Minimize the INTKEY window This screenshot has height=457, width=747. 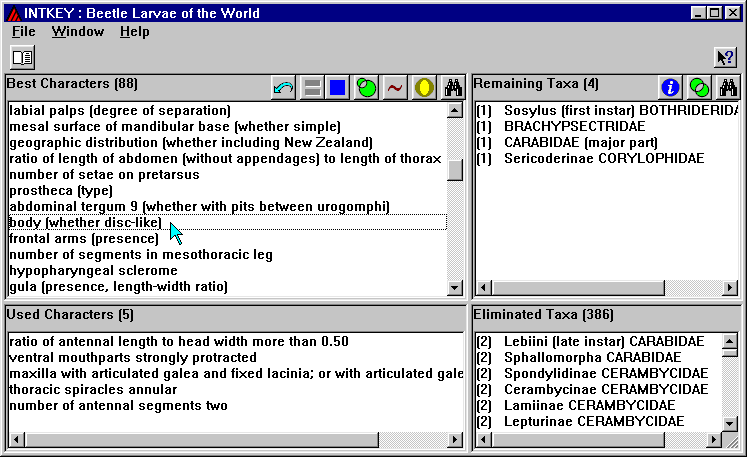(x=698, y=13)
